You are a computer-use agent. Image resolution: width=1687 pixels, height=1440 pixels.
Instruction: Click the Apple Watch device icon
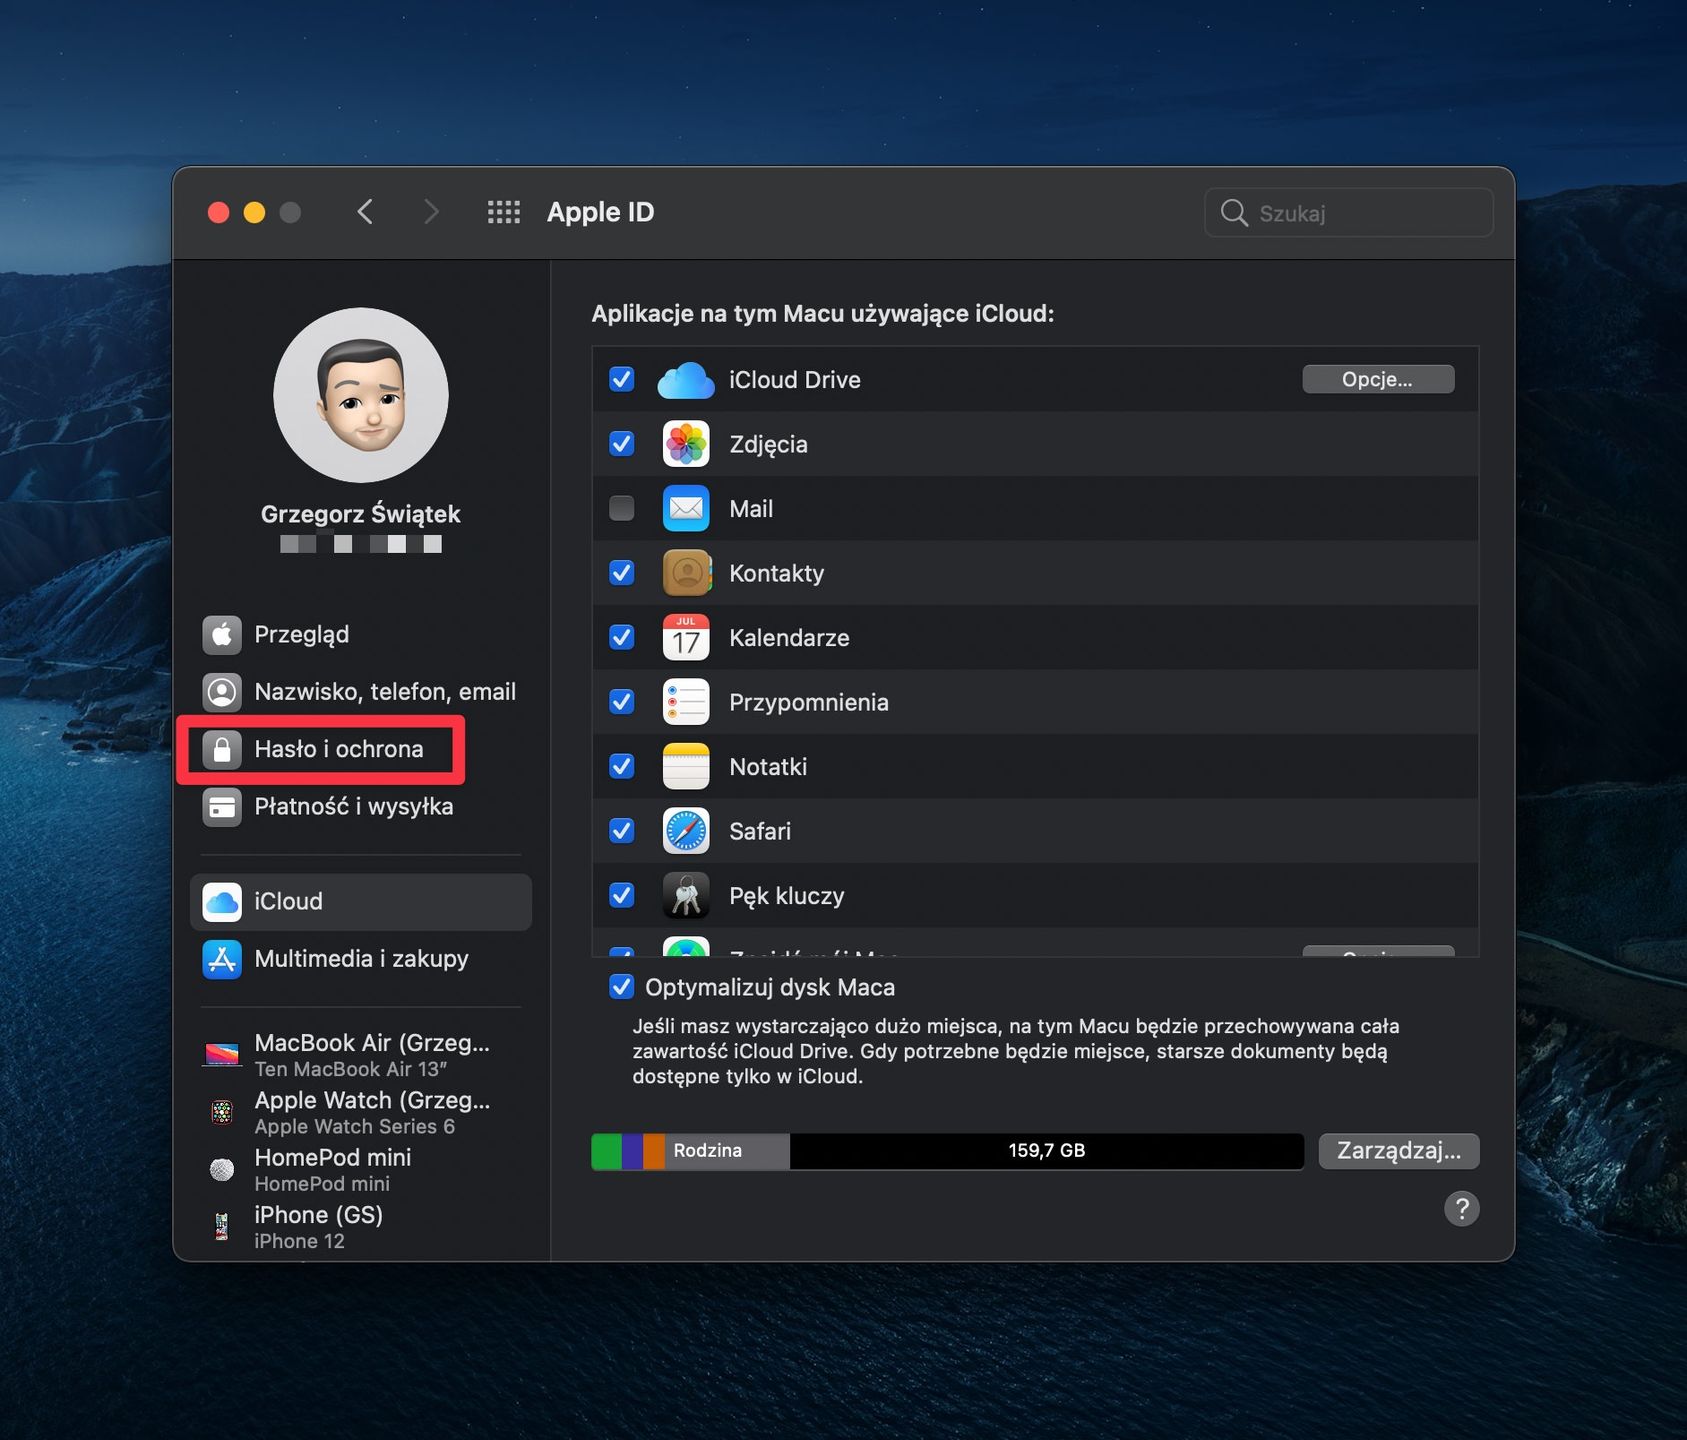(x=222, y=1112)
